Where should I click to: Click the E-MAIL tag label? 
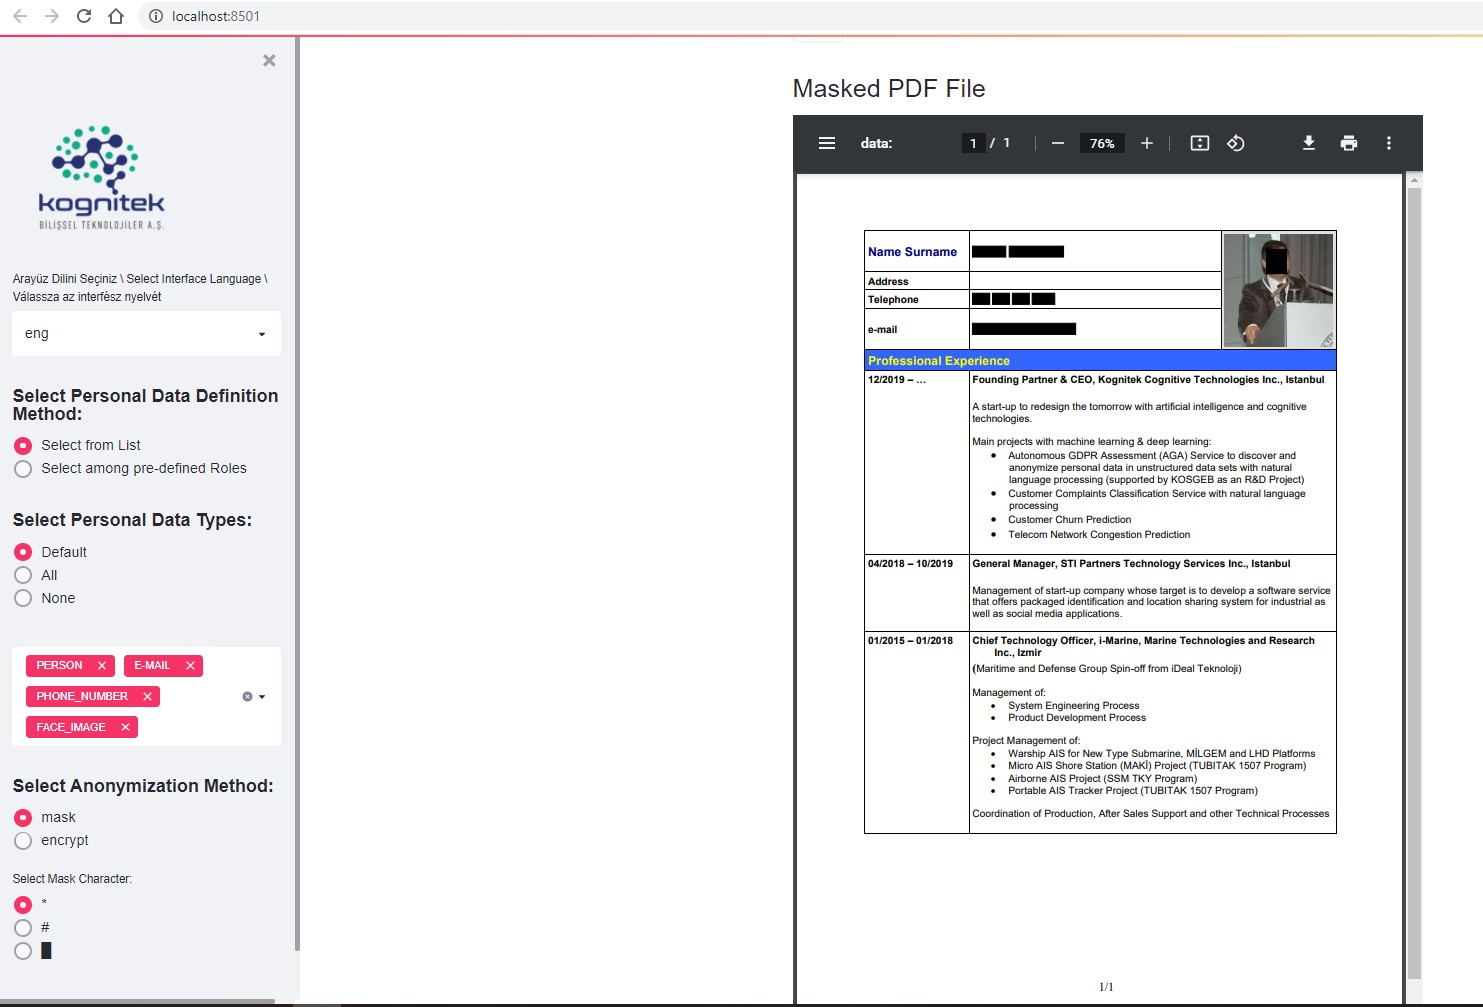tap(152, 665)
